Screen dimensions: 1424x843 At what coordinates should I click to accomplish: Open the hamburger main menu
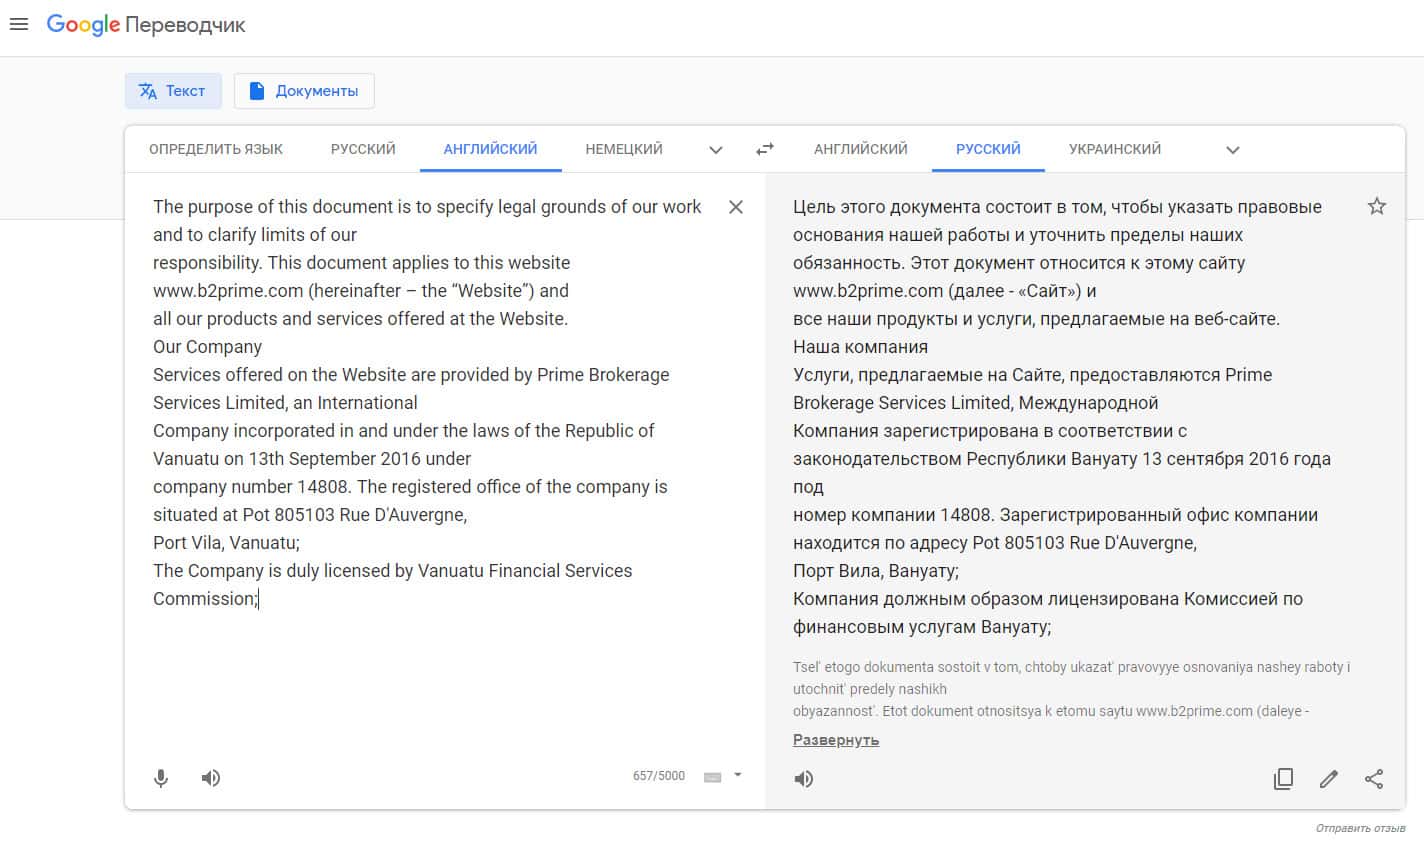pos(18,24)
